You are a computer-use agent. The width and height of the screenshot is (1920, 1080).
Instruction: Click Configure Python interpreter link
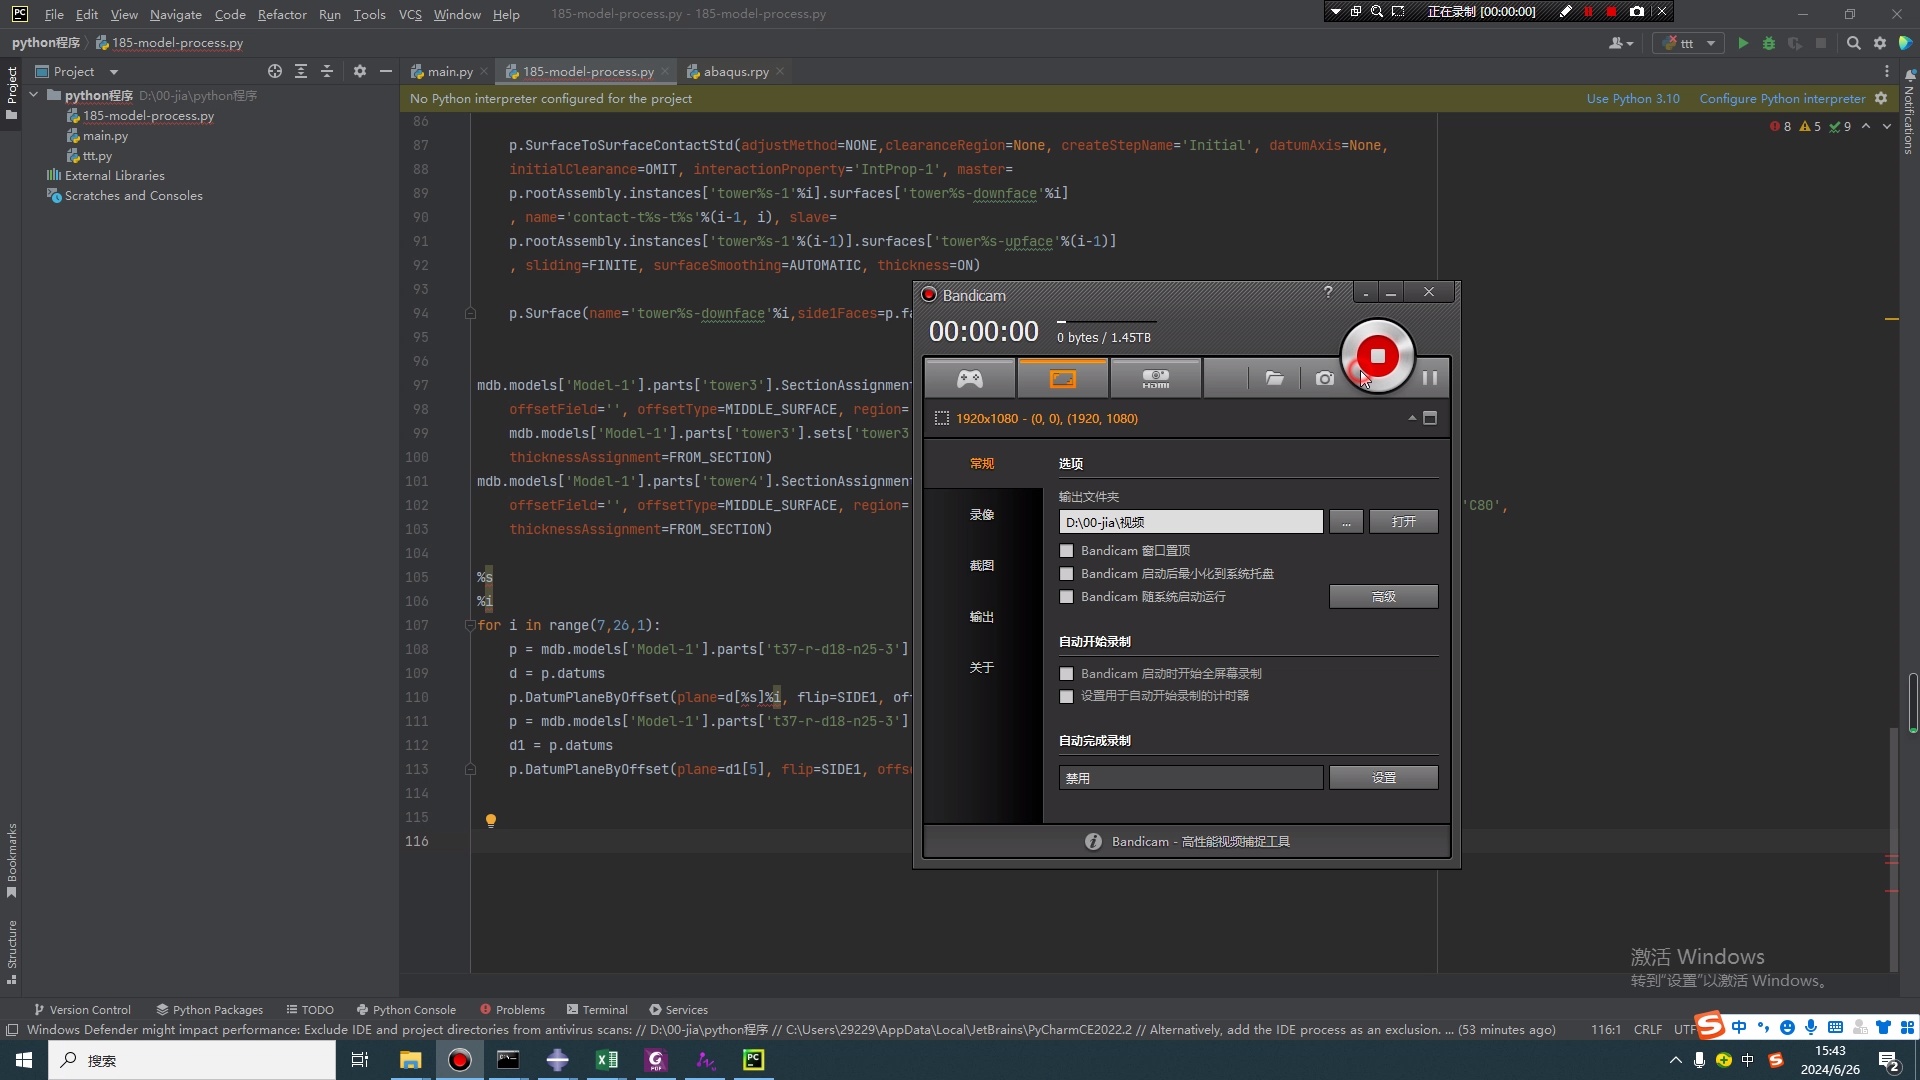tap(1781, 98)
